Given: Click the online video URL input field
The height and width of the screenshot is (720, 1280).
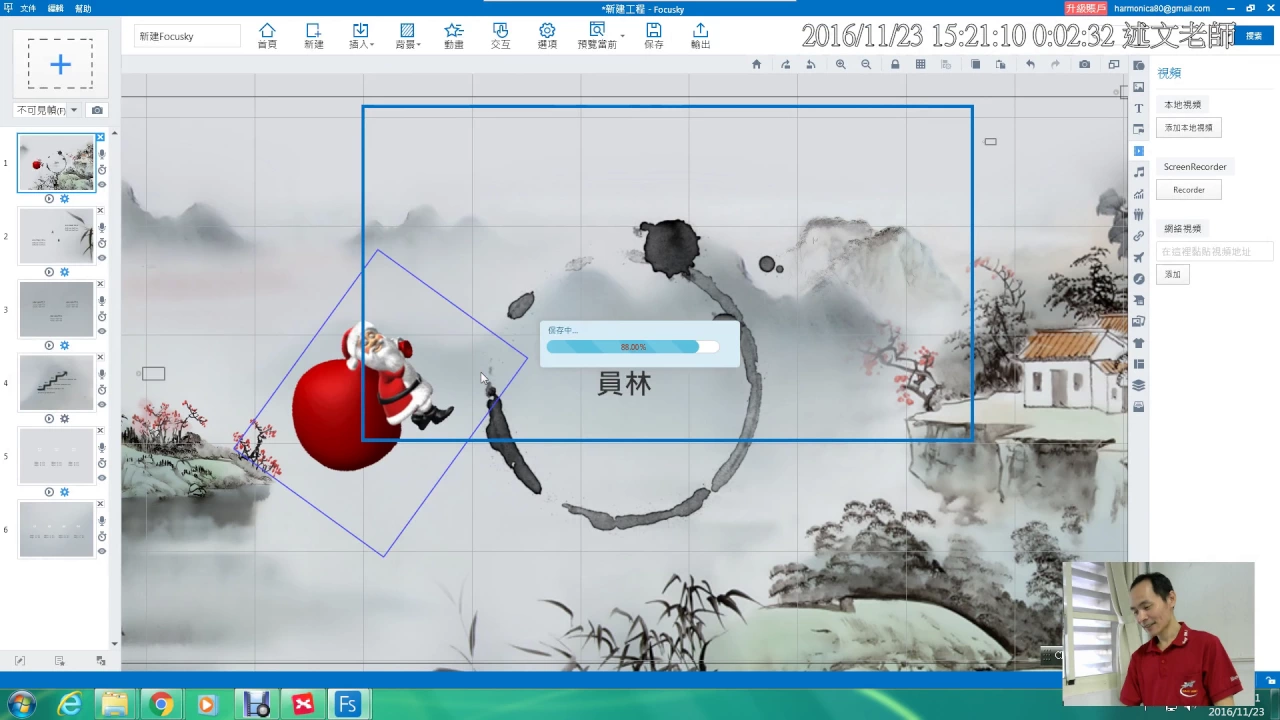Looking at the screenshot, I should click(x=1215, y=252).
